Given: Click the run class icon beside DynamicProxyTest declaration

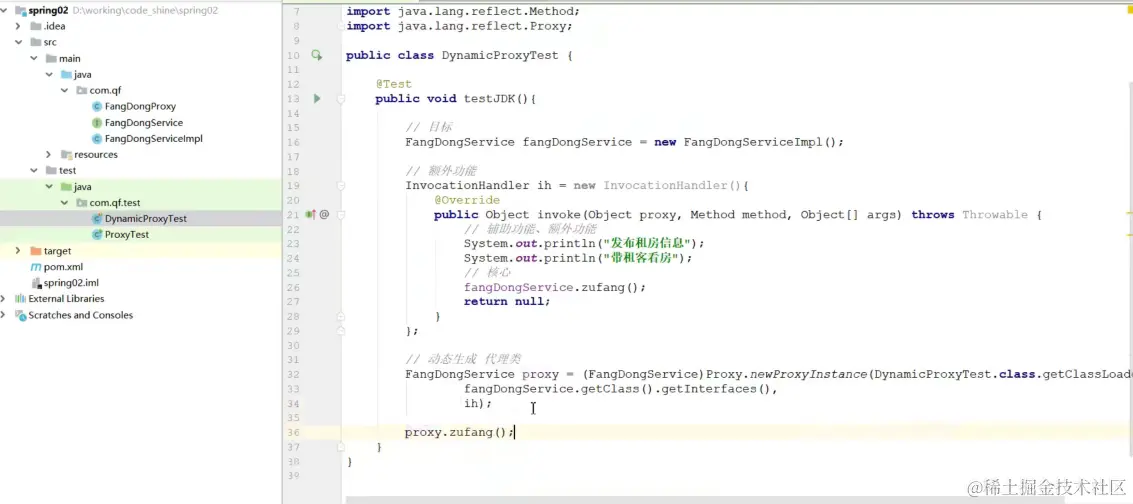Looking at the screenshot, I should coord(316,55).
